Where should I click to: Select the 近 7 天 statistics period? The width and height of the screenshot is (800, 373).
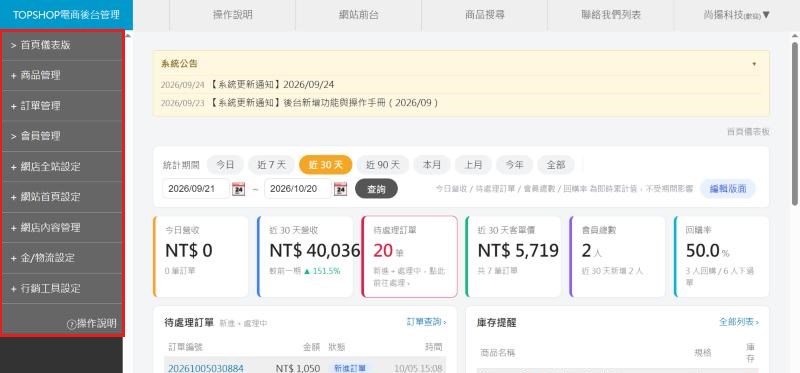point(271,165)
